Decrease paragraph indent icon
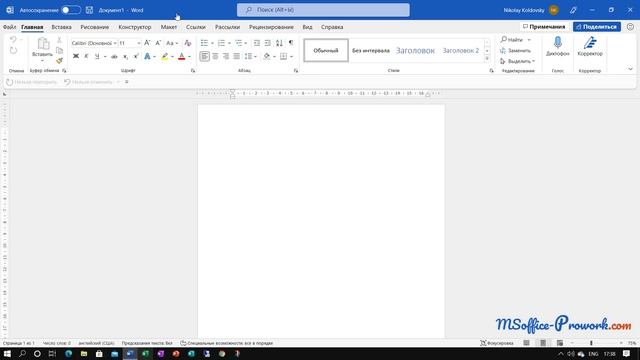 pyautogui.click(x=257, y=43)
